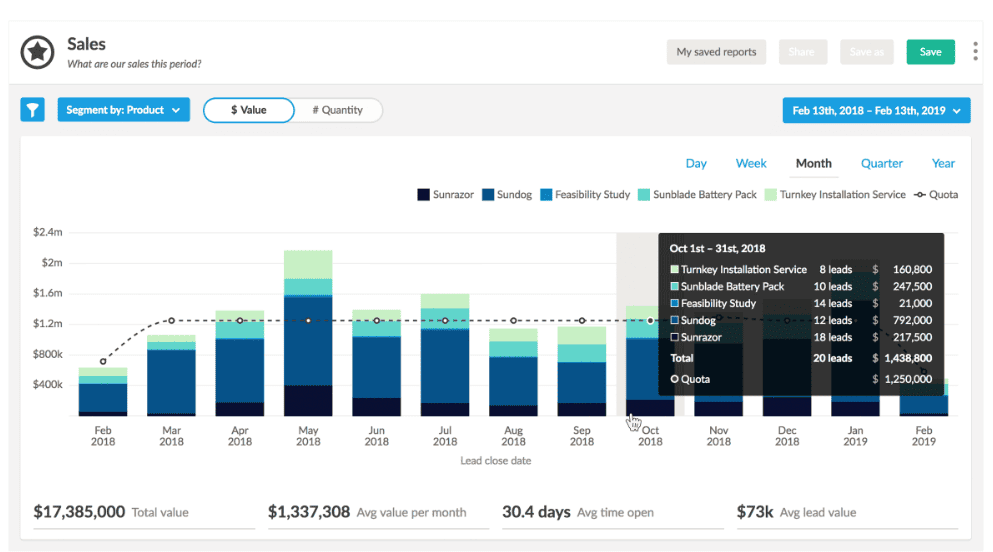Click the Quota line marker in legend
Viewport: 993px width, 552px height.
(919, 195)
